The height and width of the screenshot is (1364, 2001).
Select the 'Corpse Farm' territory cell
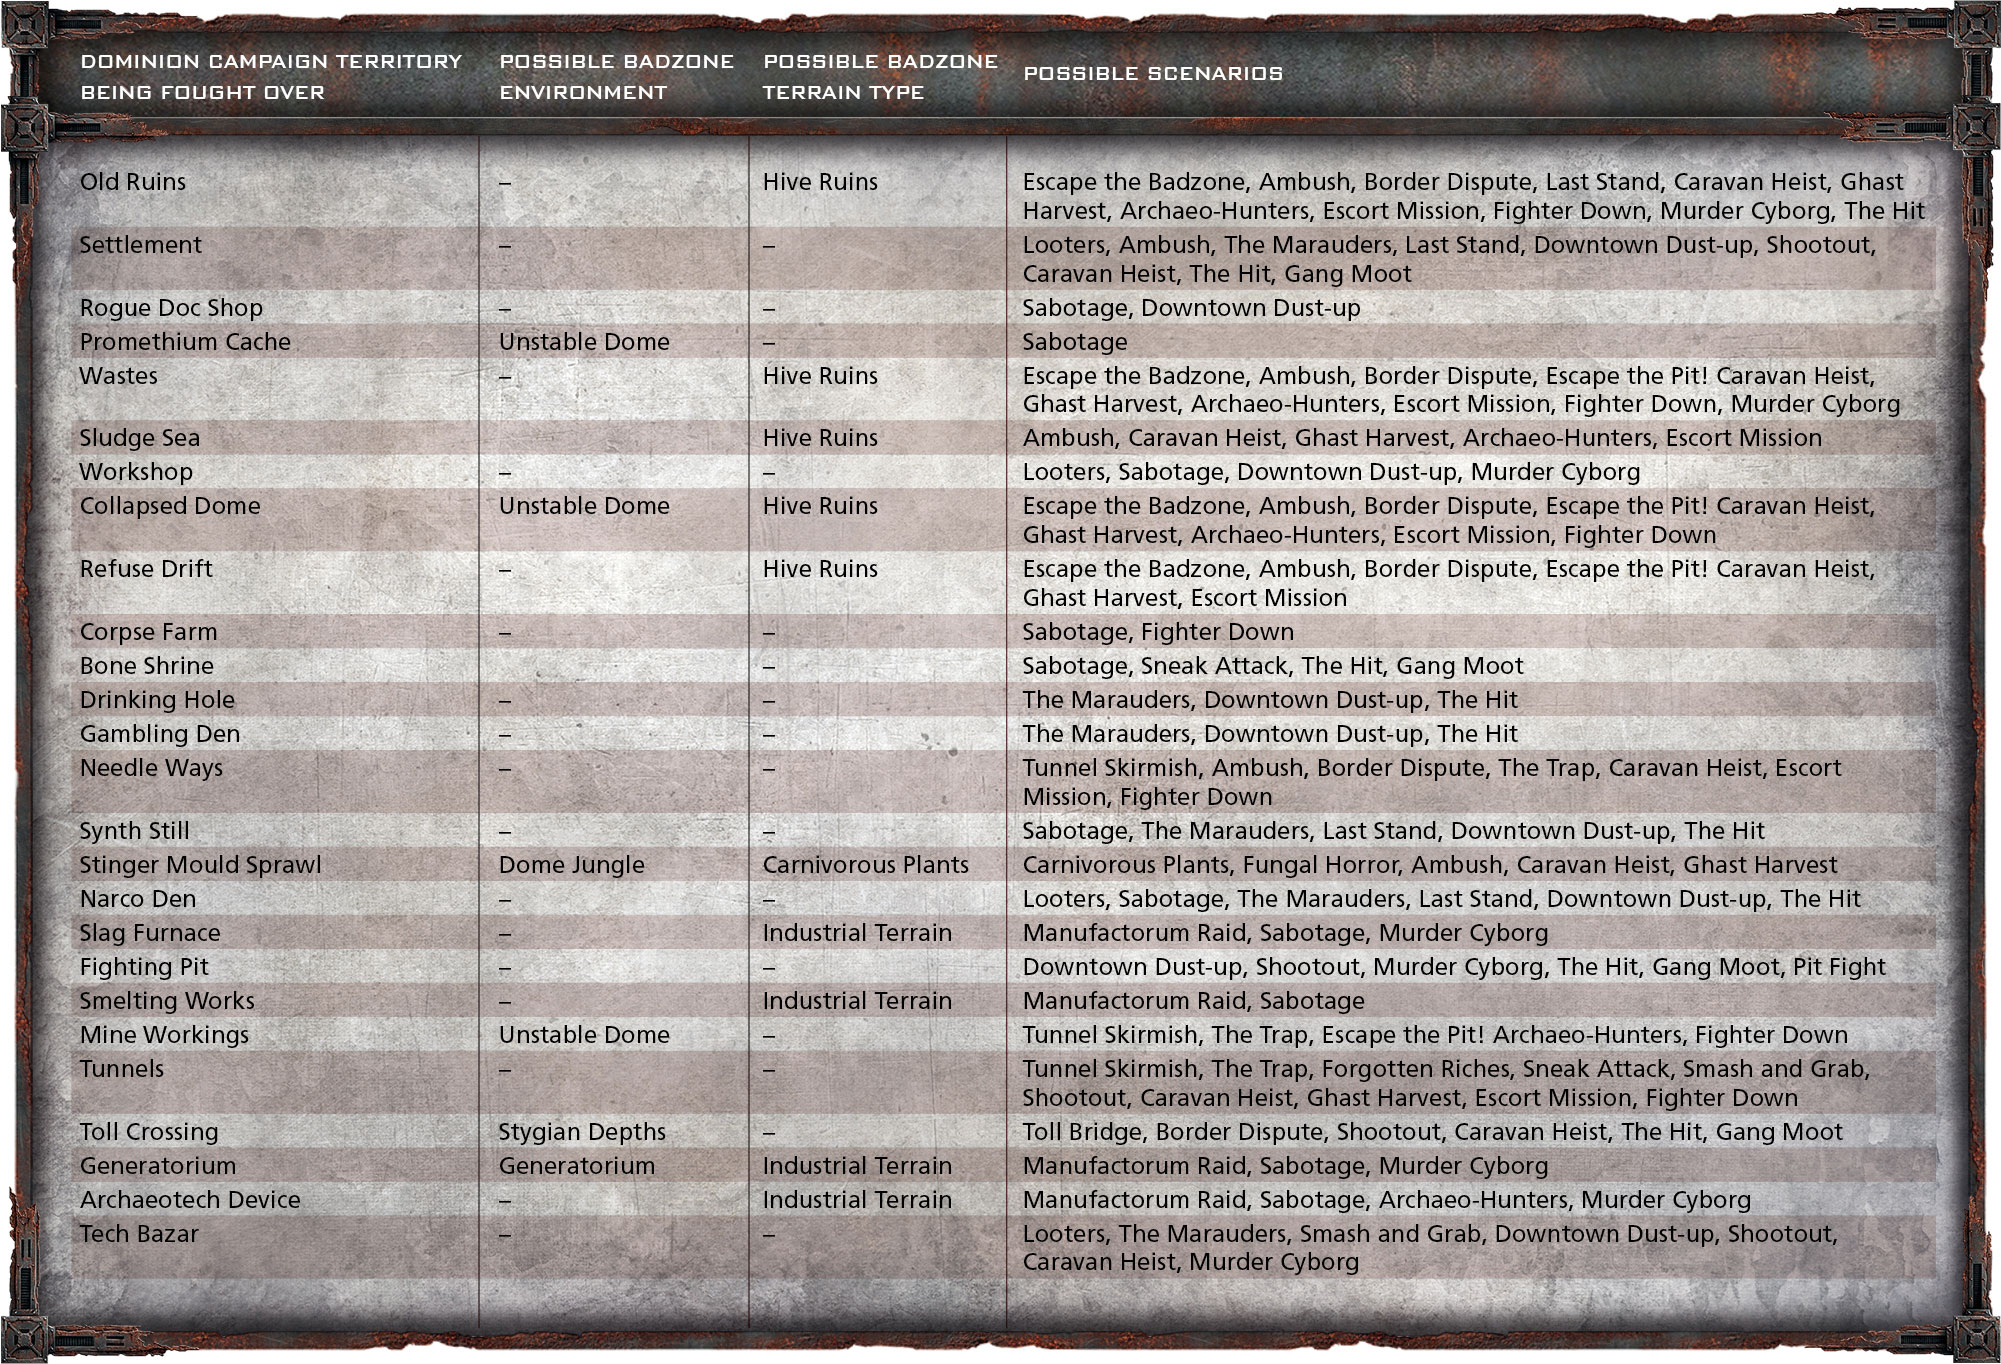click(148, 632)
